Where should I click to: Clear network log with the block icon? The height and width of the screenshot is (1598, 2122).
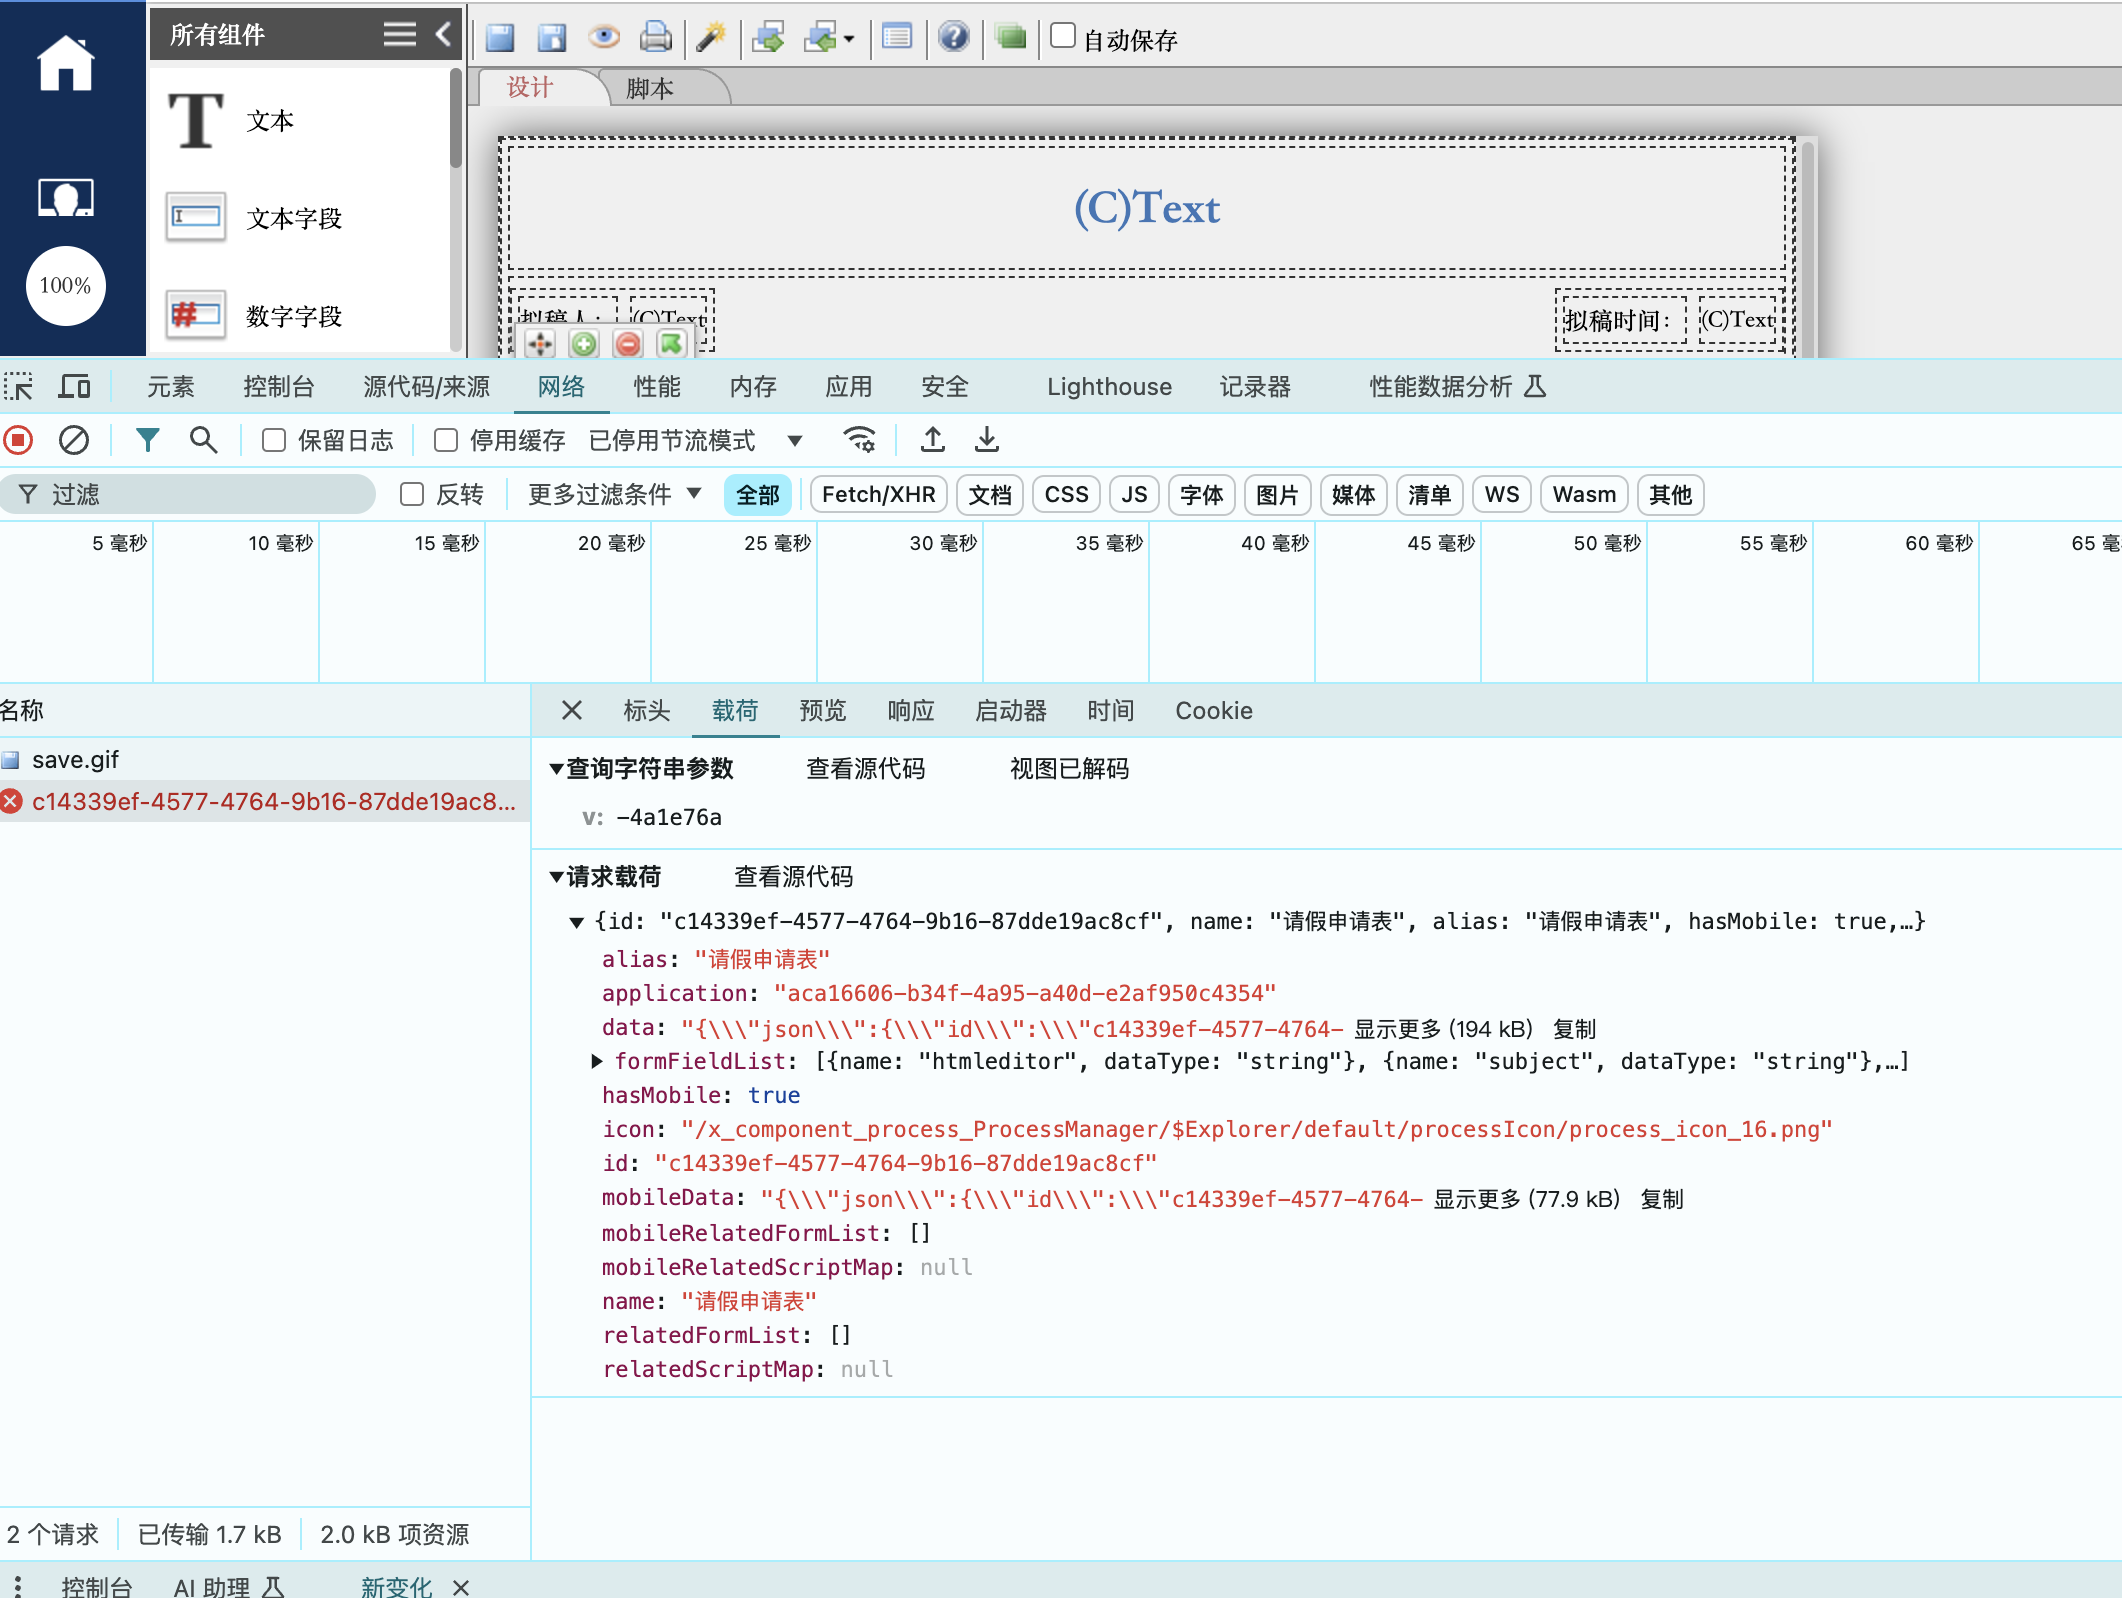74,440
